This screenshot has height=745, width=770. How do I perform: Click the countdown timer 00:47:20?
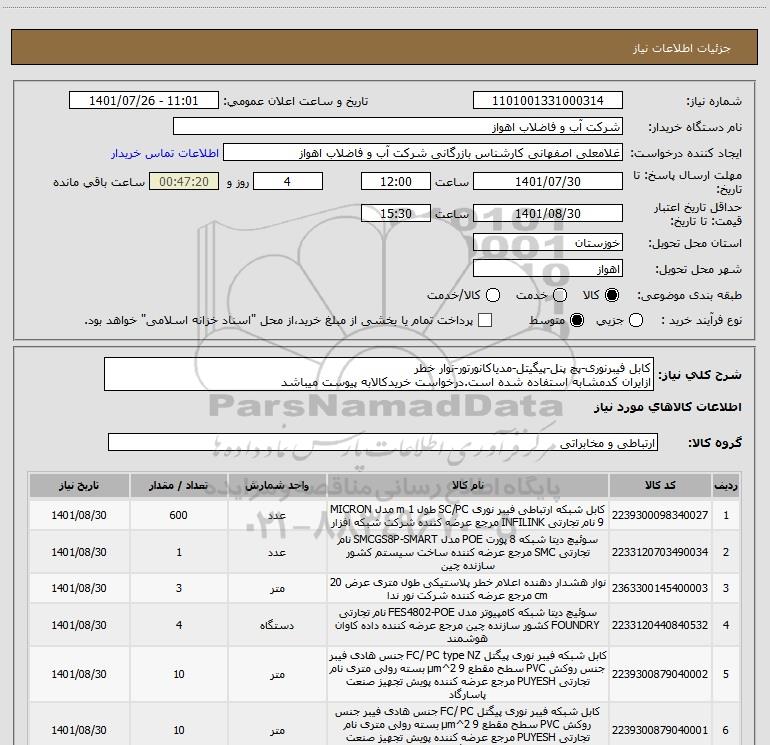(x=184, y=181)
